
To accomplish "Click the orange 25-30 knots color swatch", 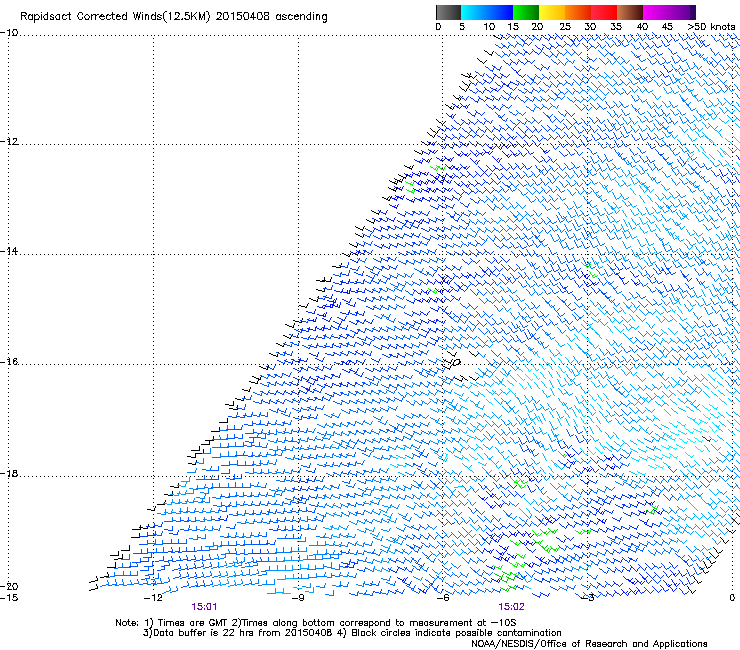I will 578,12.
